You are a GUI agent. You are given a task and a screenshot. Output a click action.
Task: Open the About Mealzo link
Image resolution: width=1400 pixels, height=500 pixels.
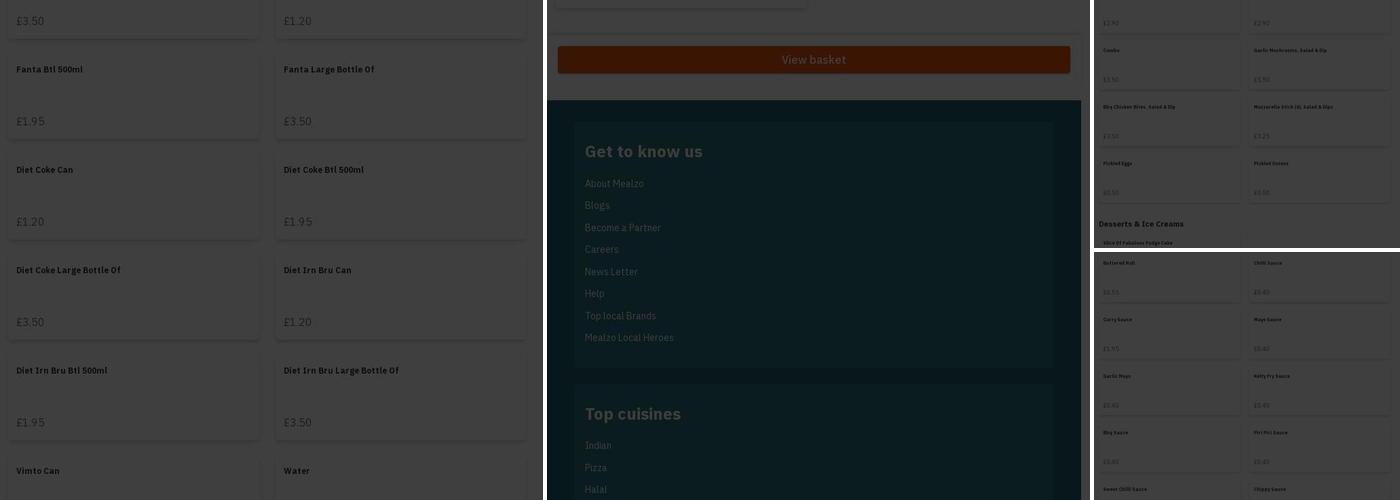(614, 184)
